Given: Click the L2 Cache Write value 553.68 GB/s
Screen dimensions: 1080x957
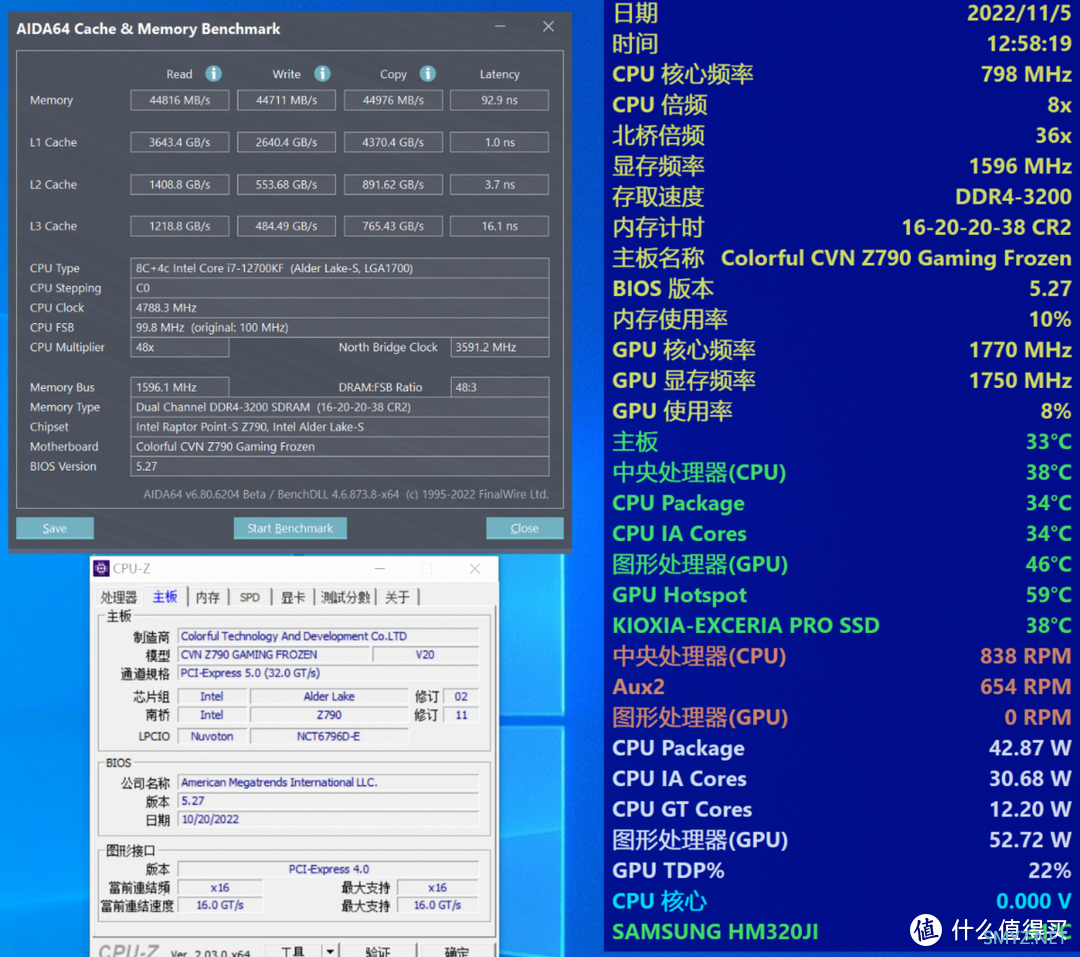Looking at the screenshot, I should [287, 185].
